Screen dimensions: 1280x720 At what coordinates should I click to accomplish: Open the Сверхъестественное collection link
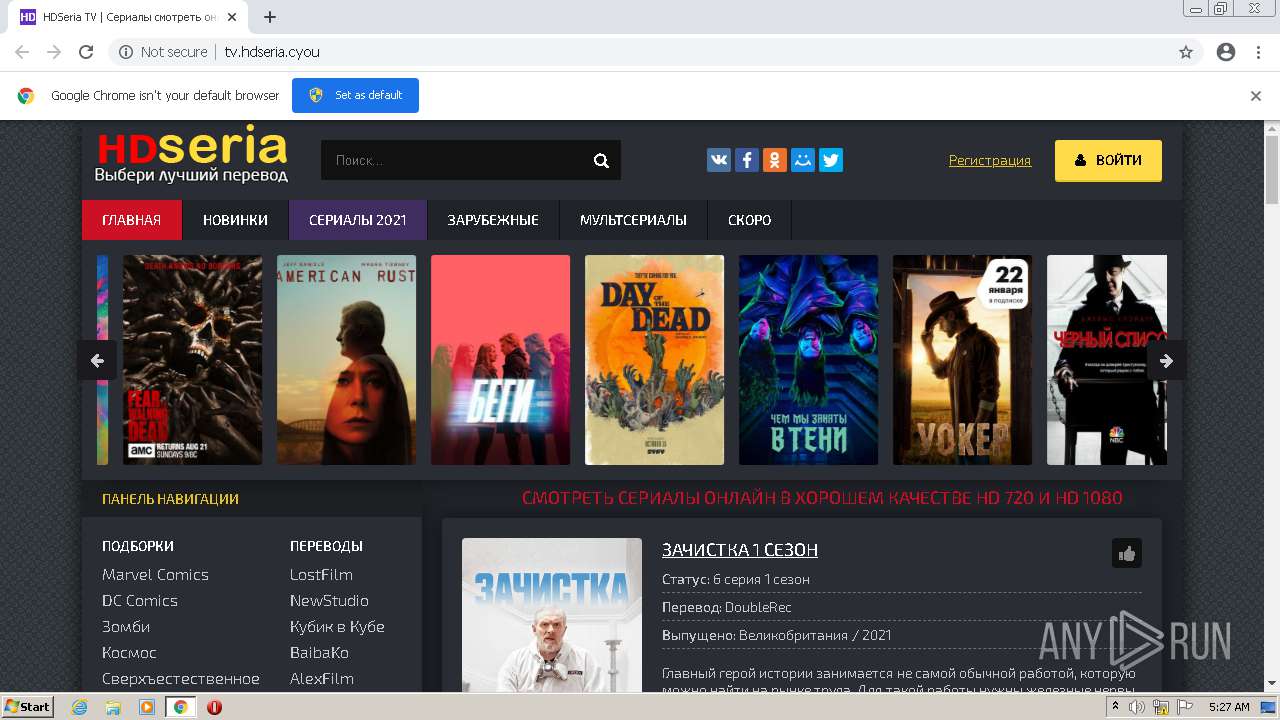pos(181,678)
